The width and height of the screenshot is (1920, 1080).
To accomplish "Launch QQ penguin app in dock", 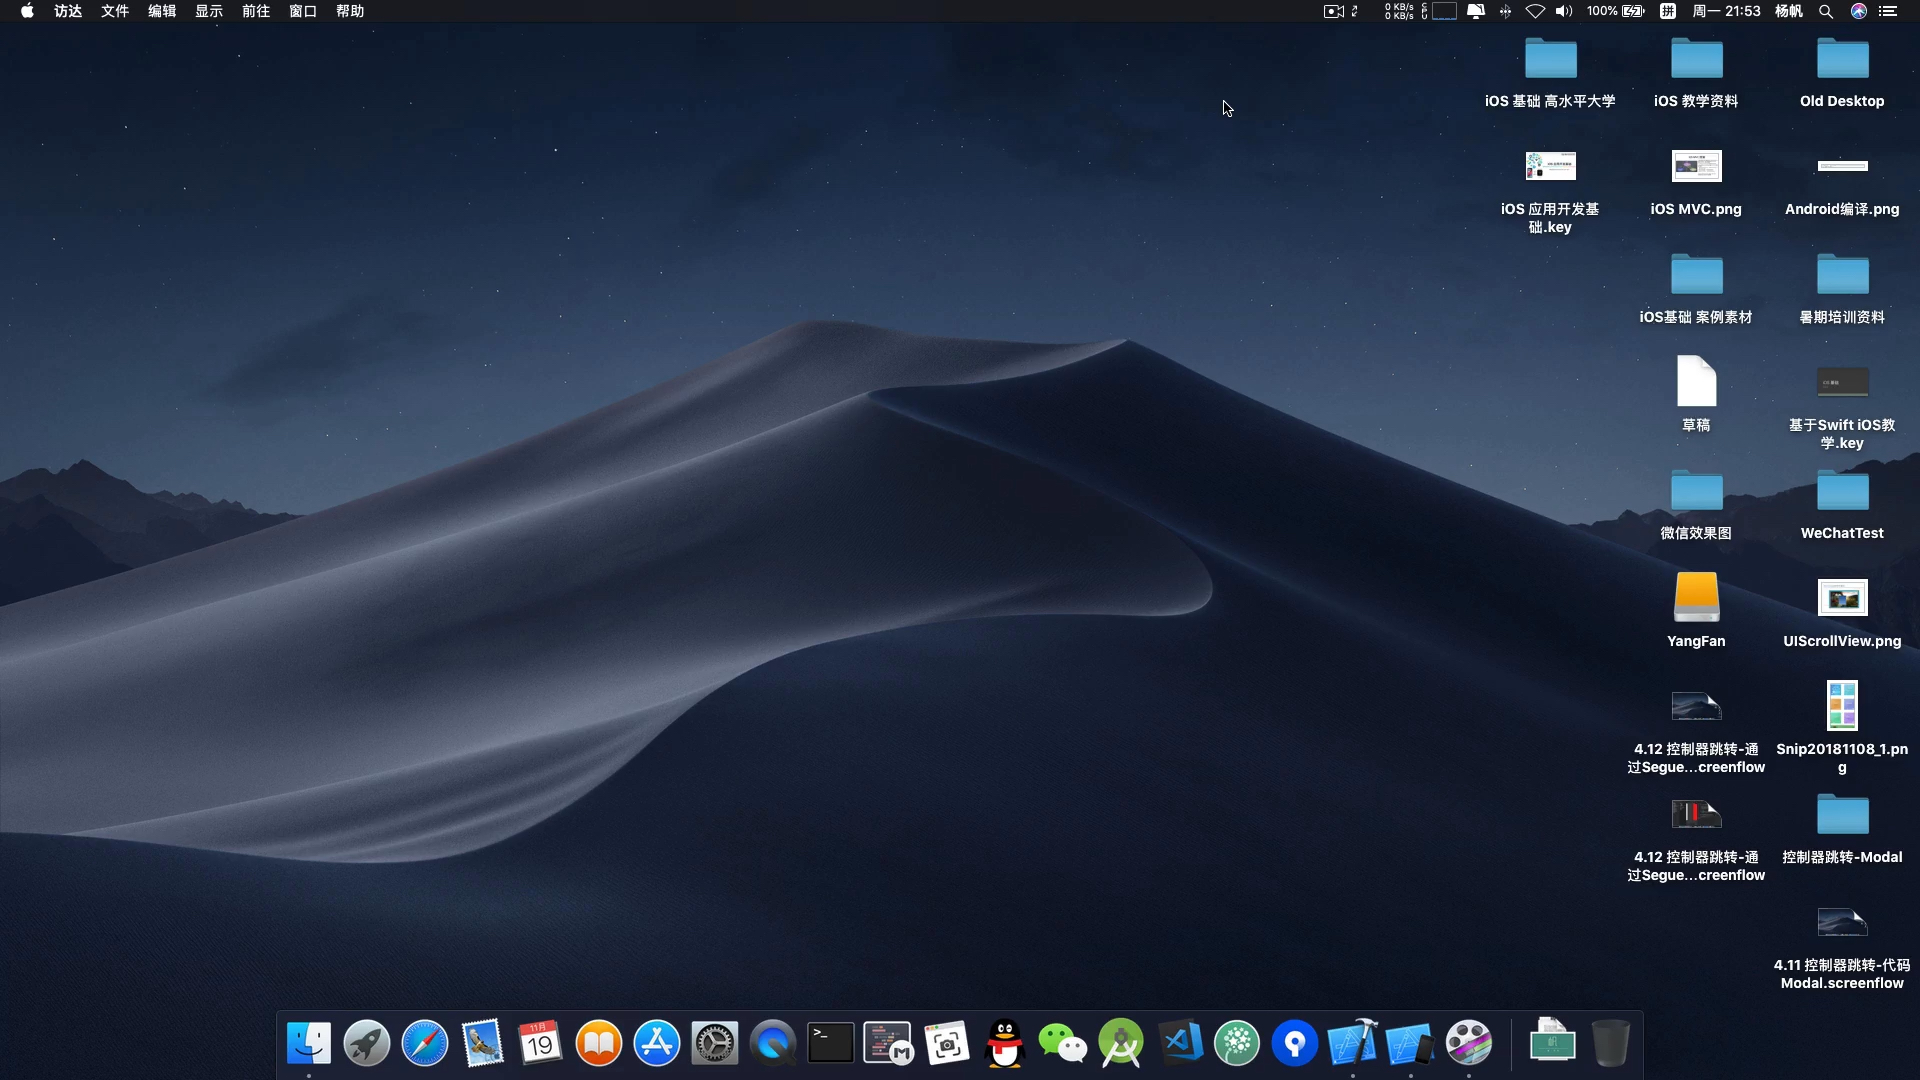I will [x=1005, y=1044].
